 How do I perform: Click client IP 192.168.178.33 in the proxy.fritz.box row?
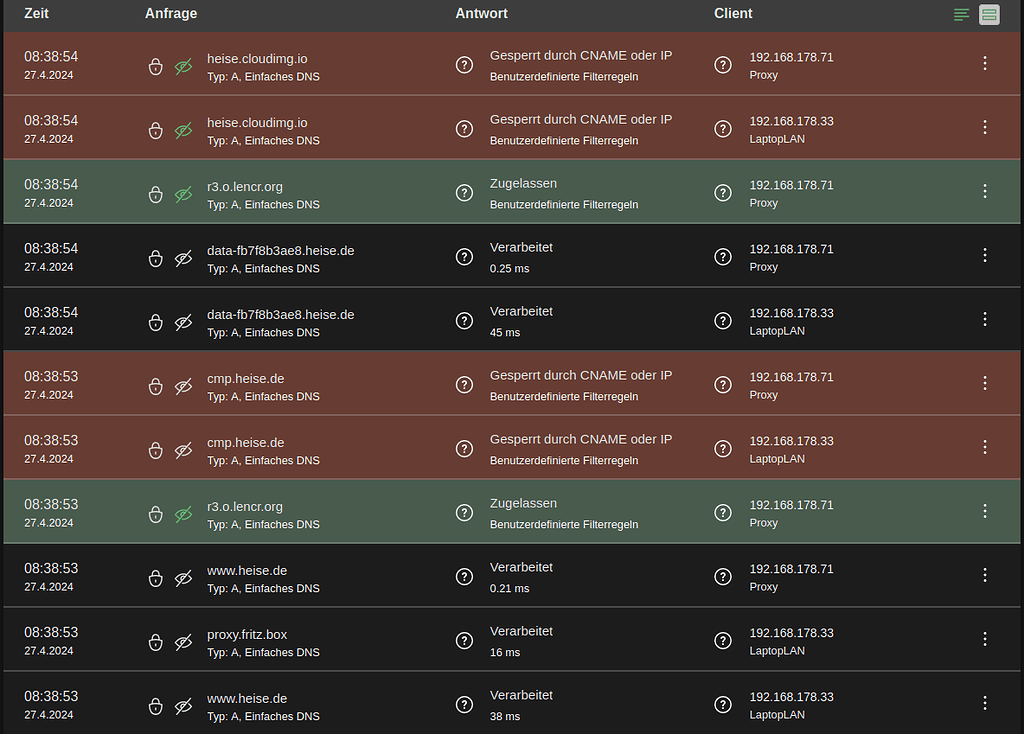point(791,633)
